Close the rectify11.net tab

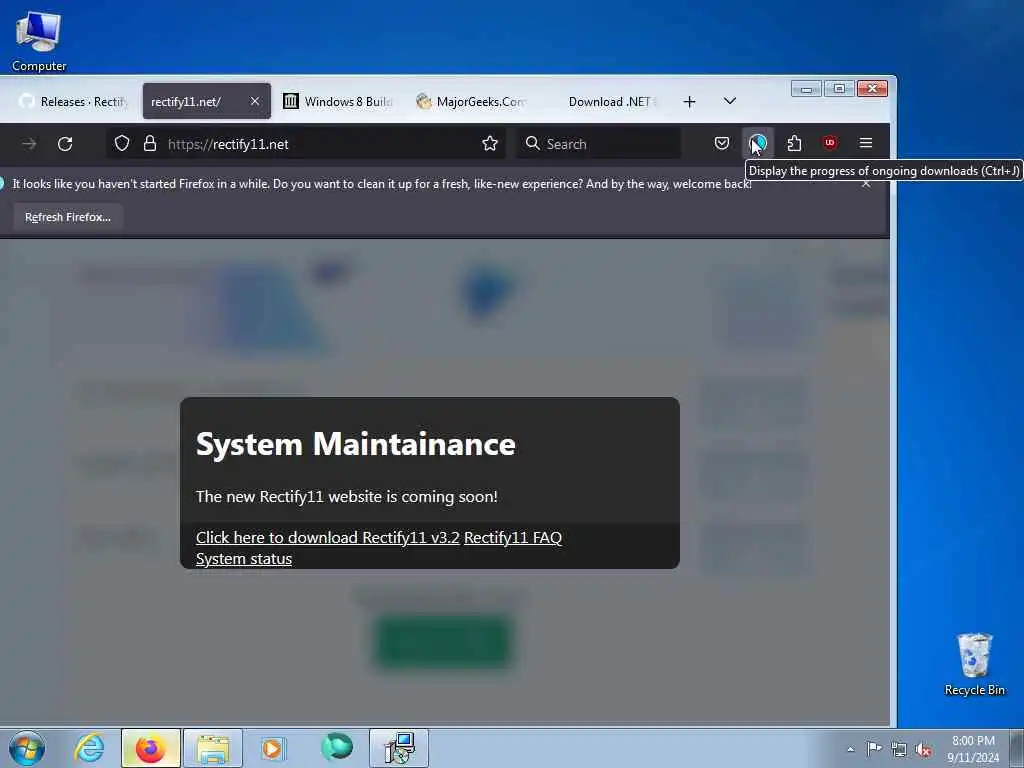[x=255, y=101]
